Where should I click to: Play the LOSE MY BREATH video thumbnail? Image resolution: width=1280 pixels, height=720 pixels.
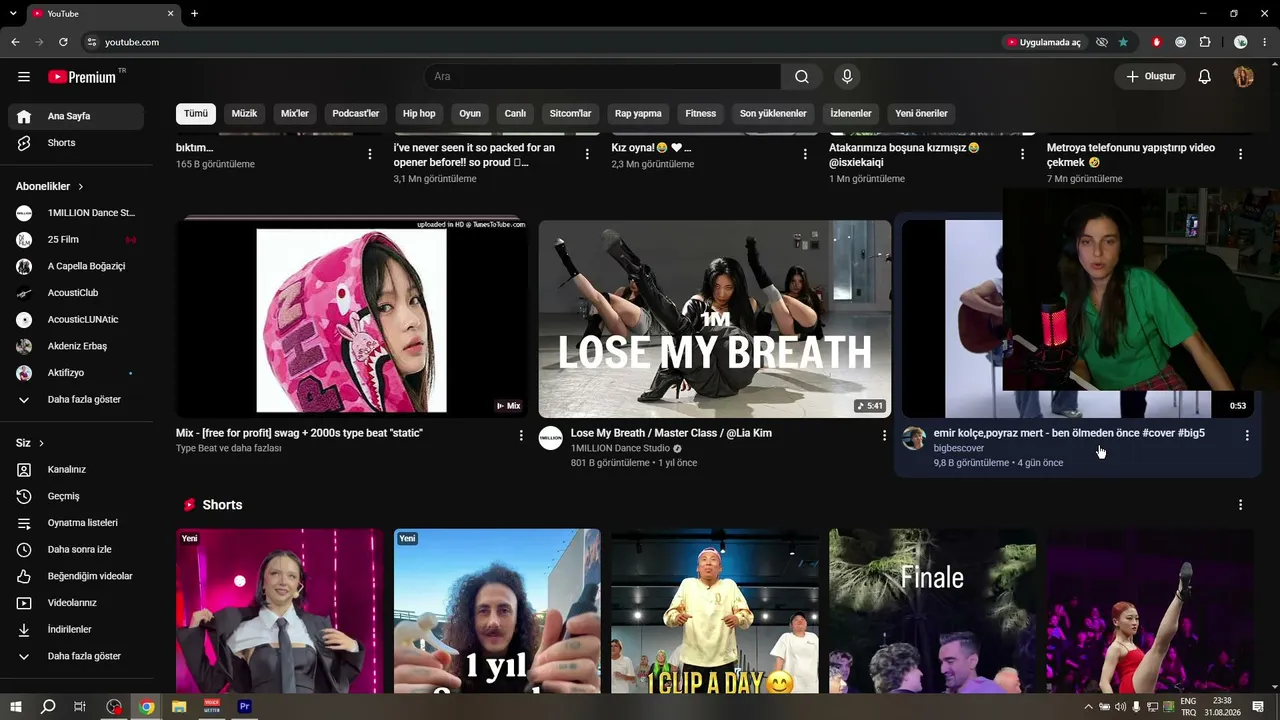(715, 318)
